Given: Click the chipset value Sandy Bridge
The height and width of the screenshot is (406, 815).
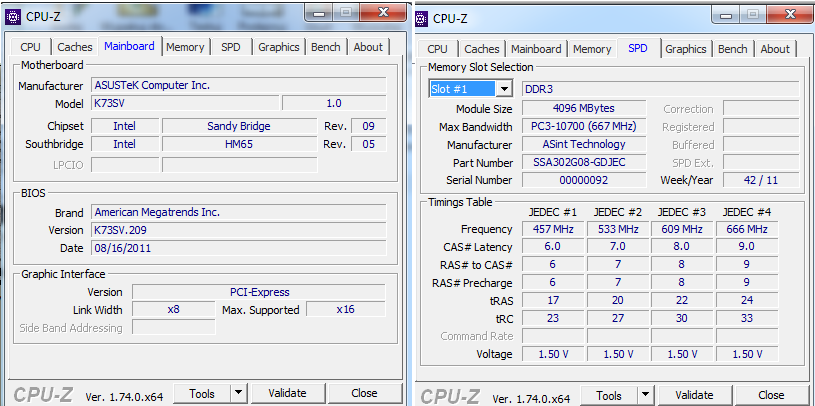Looking at the screenshot, I should point(239,126).
